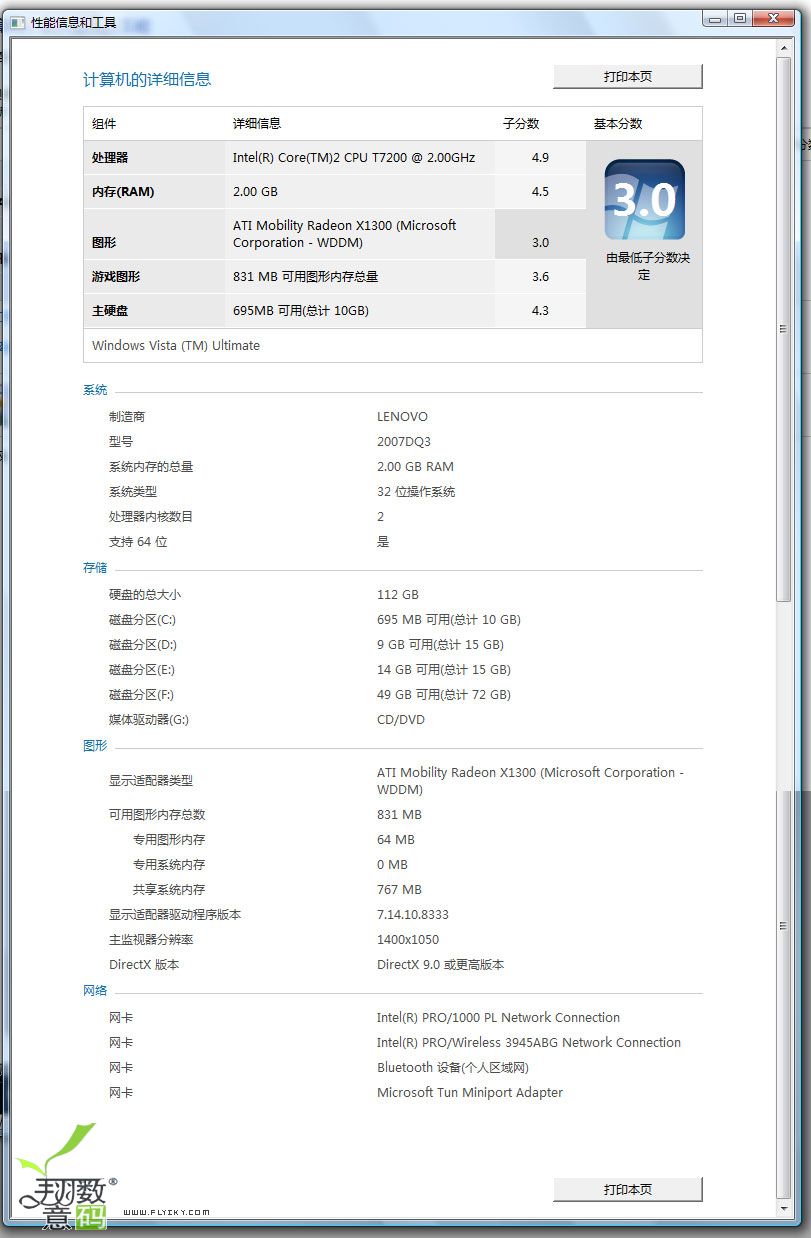
Task: Click the memory subscore "4.5"
Action: coord(540,192)
